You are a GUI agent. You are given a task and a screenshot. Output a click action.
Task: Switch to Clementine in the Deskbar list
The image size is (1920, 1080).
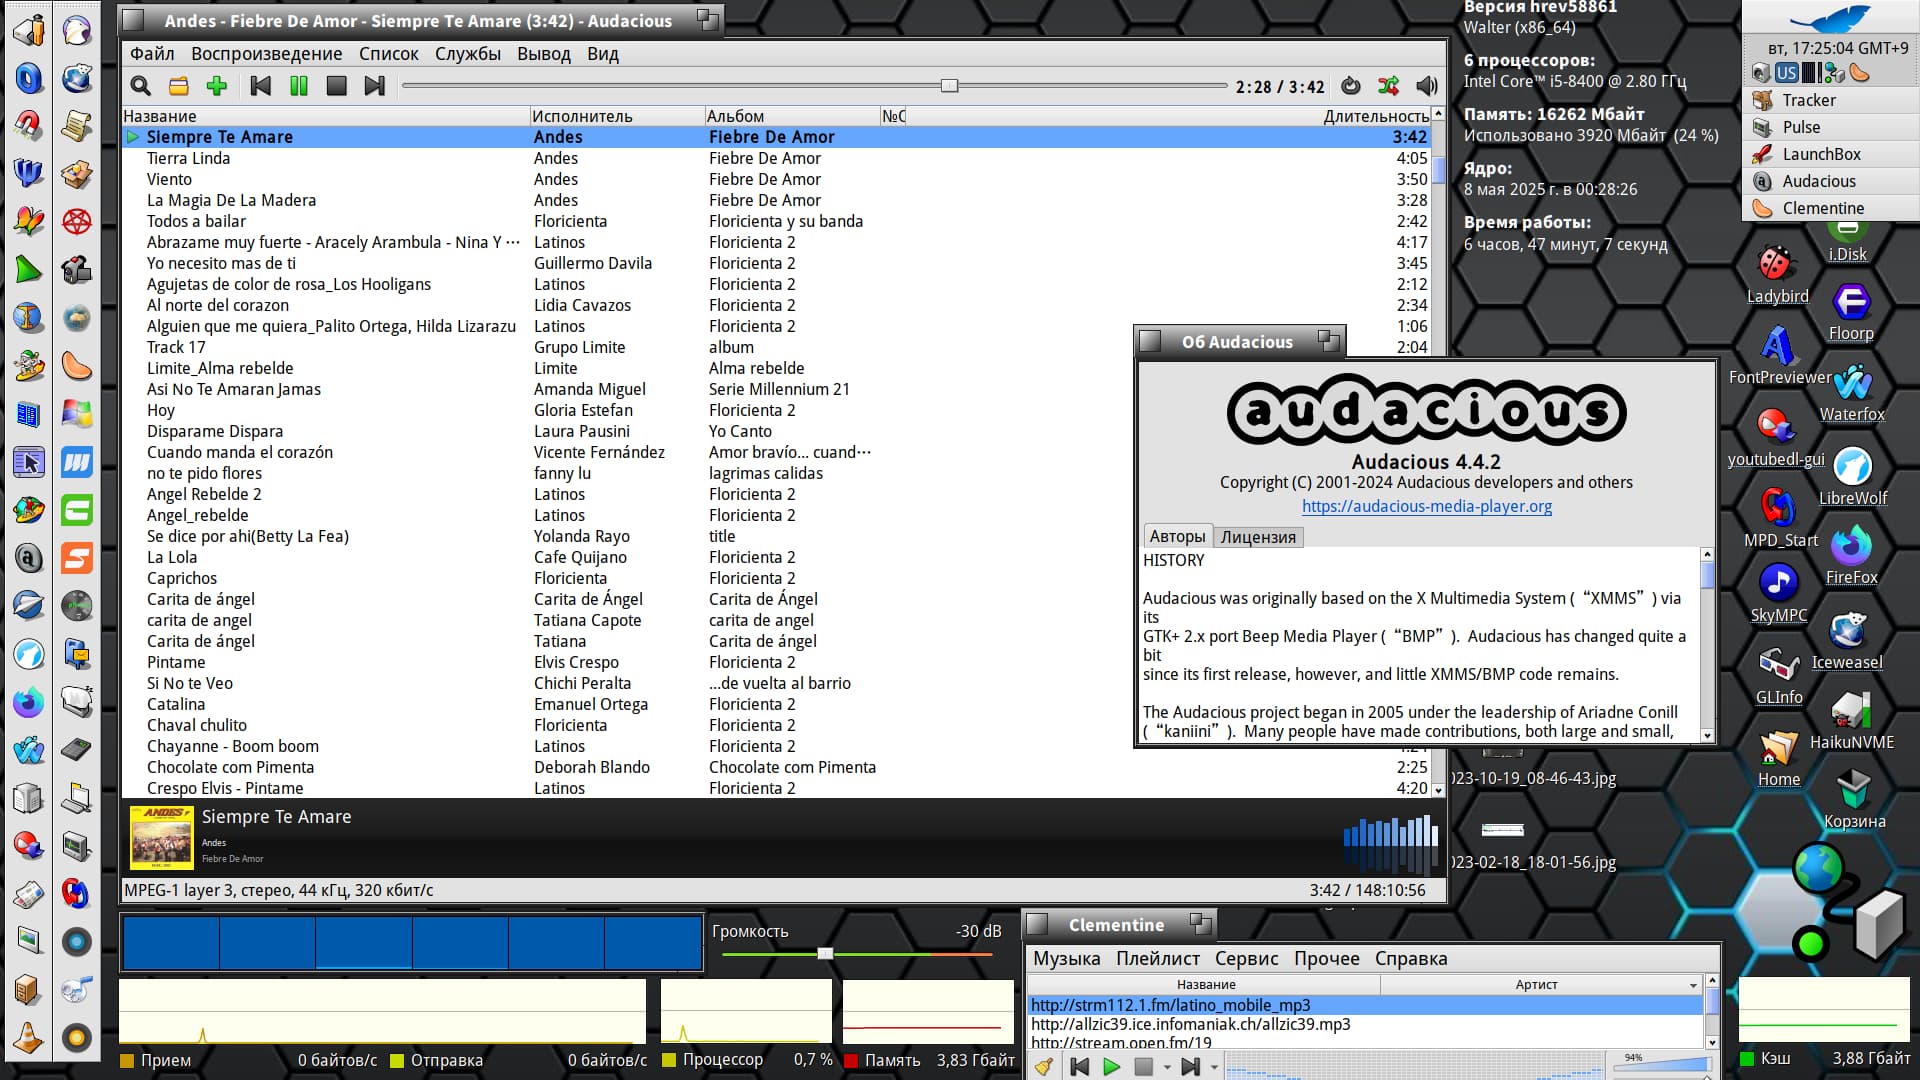1831,208
